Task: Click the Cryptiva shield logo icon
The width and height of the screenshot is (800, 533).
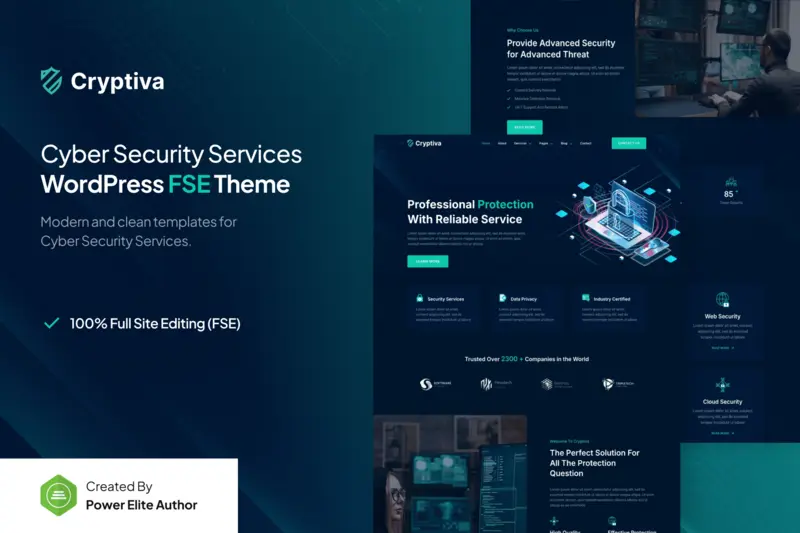Action: click(51, 81)
